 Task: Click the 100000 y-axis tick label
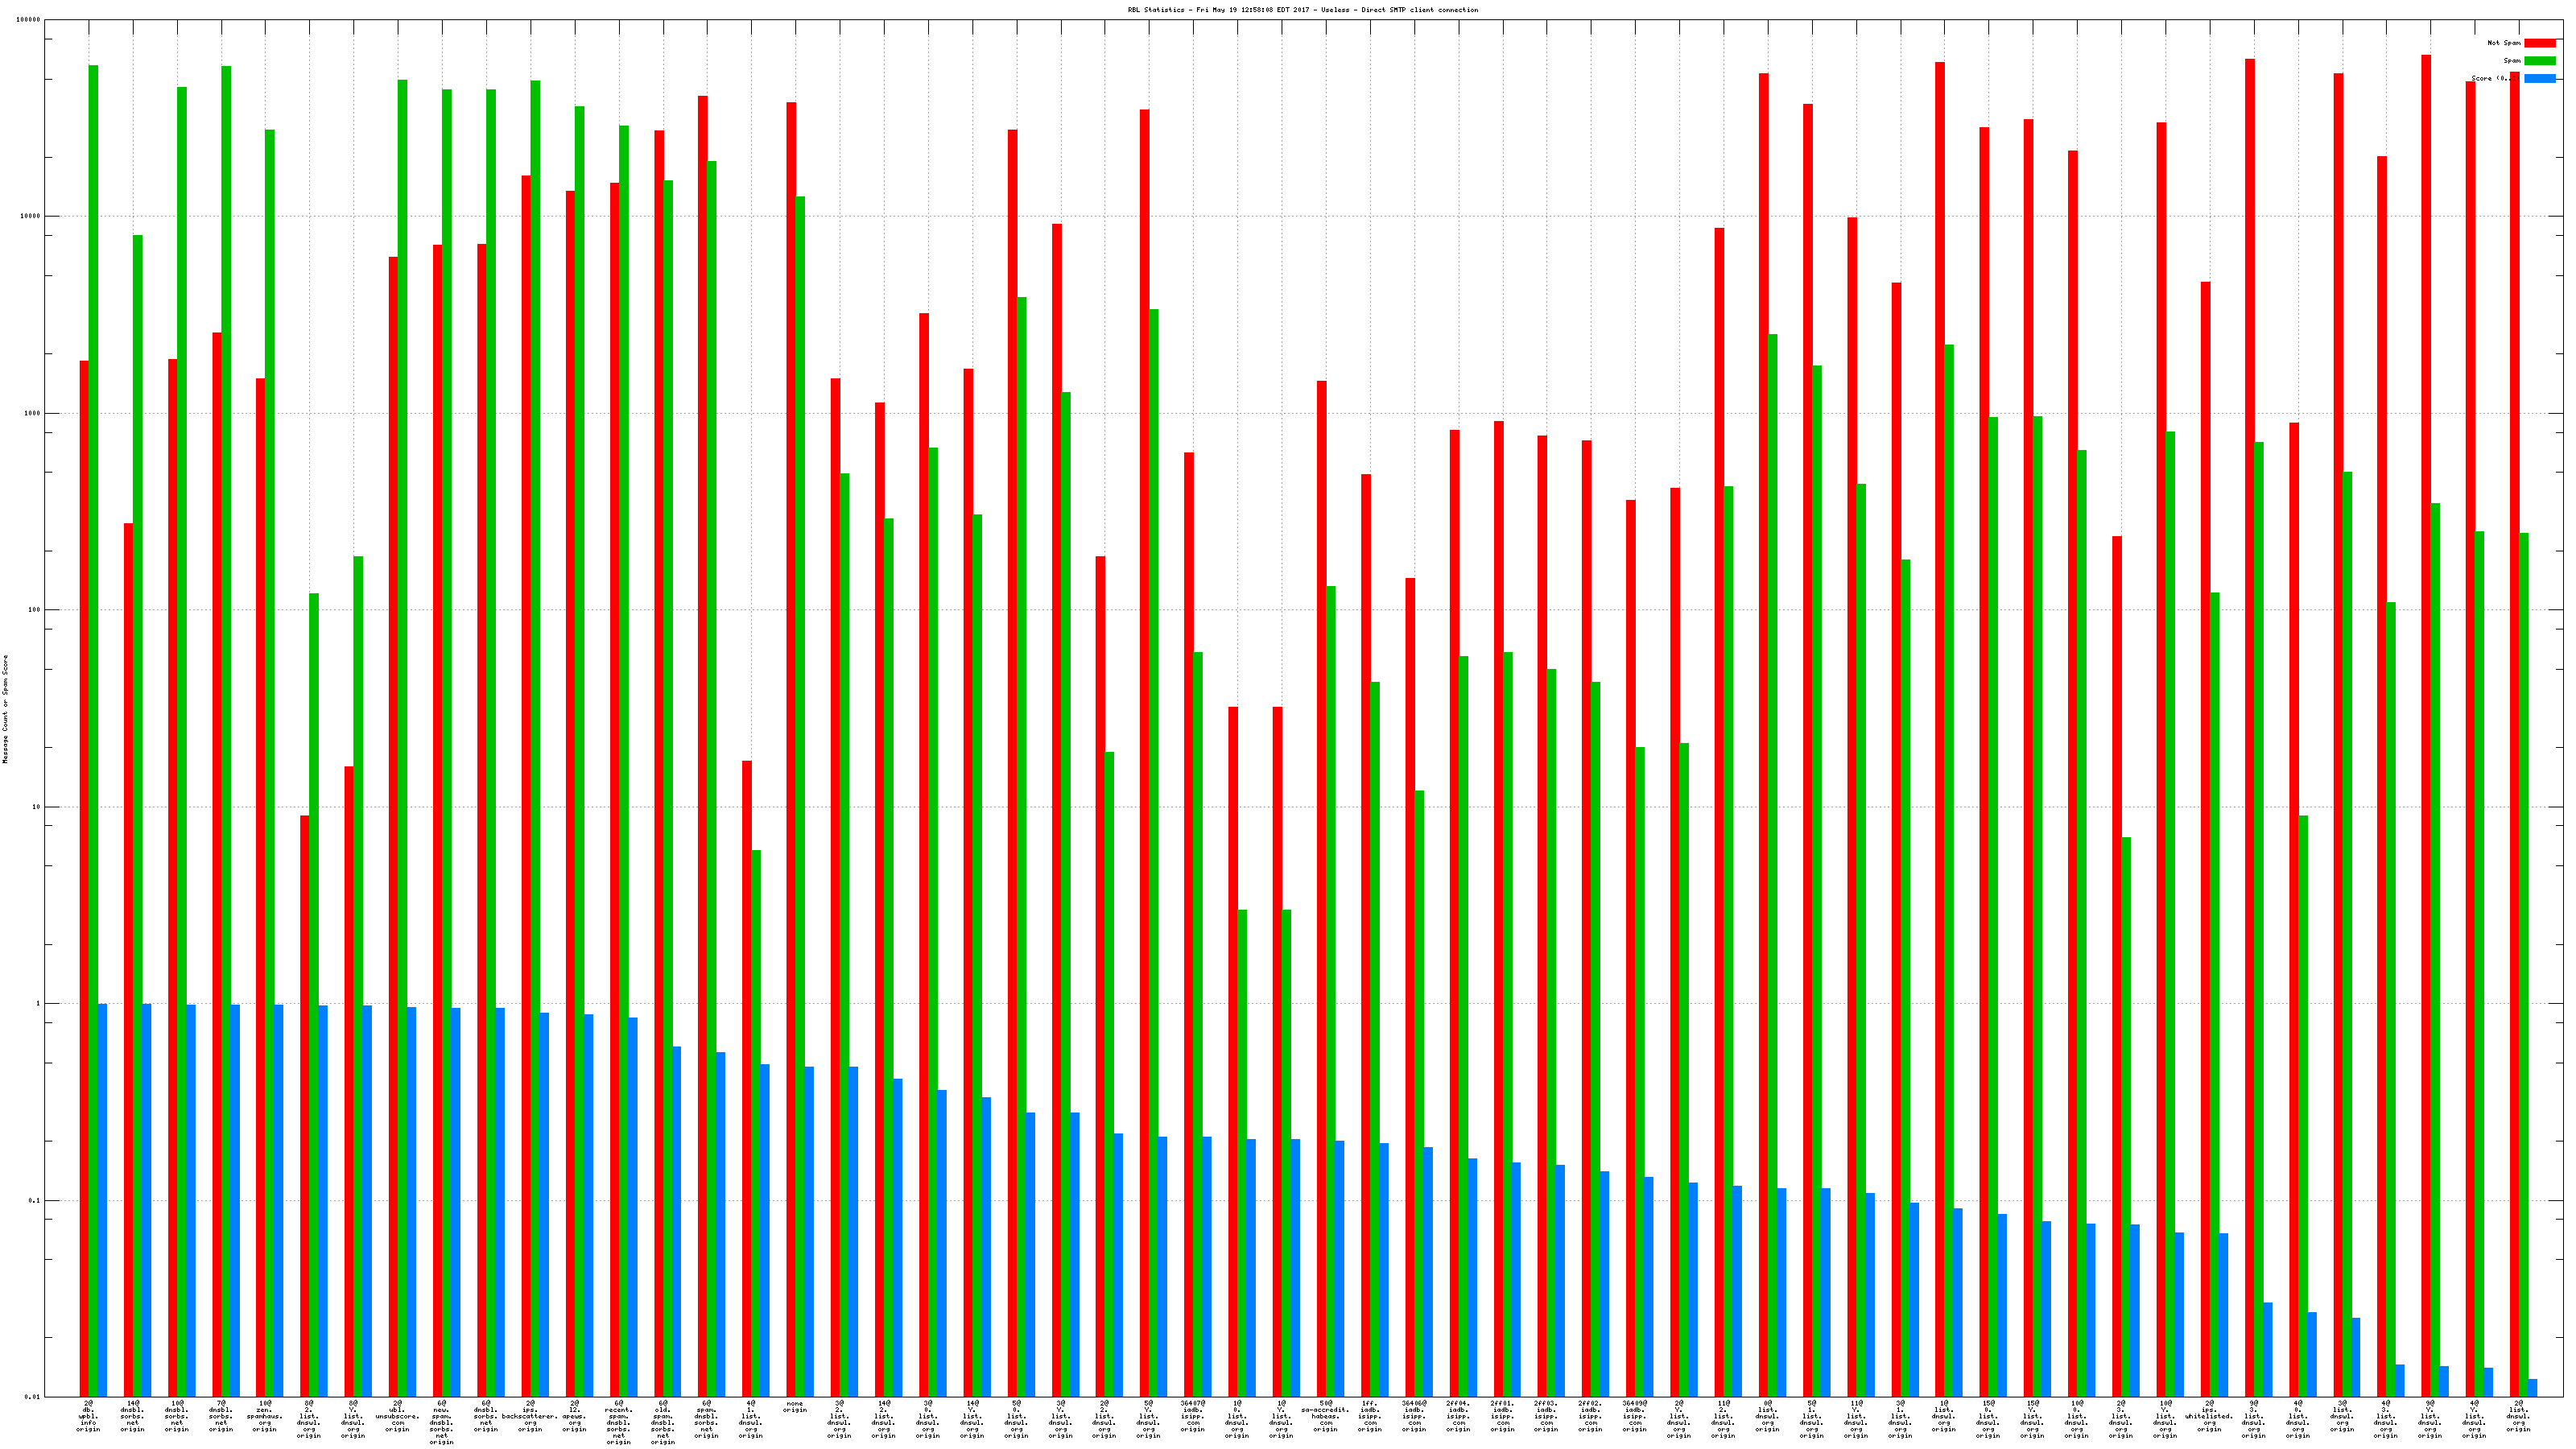pyautogui.click(x=29, y=20)
